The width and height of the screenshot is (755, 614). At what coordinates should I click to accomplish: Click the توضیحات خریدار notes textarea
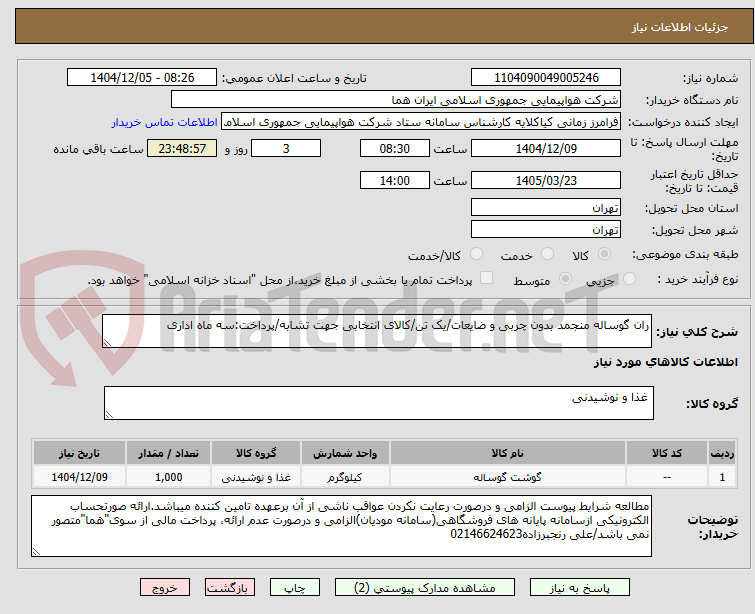click(341, 526)
